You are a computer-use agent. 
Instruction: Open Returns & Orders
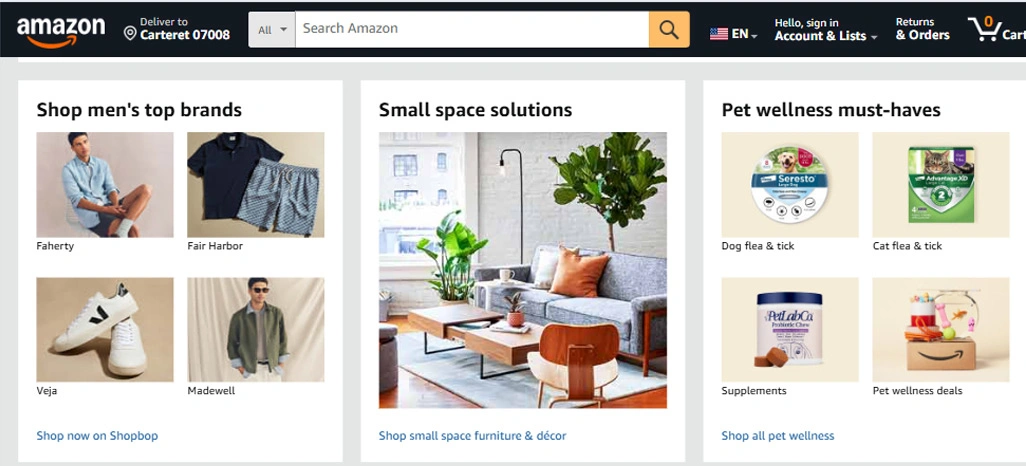tap(922, 29)
